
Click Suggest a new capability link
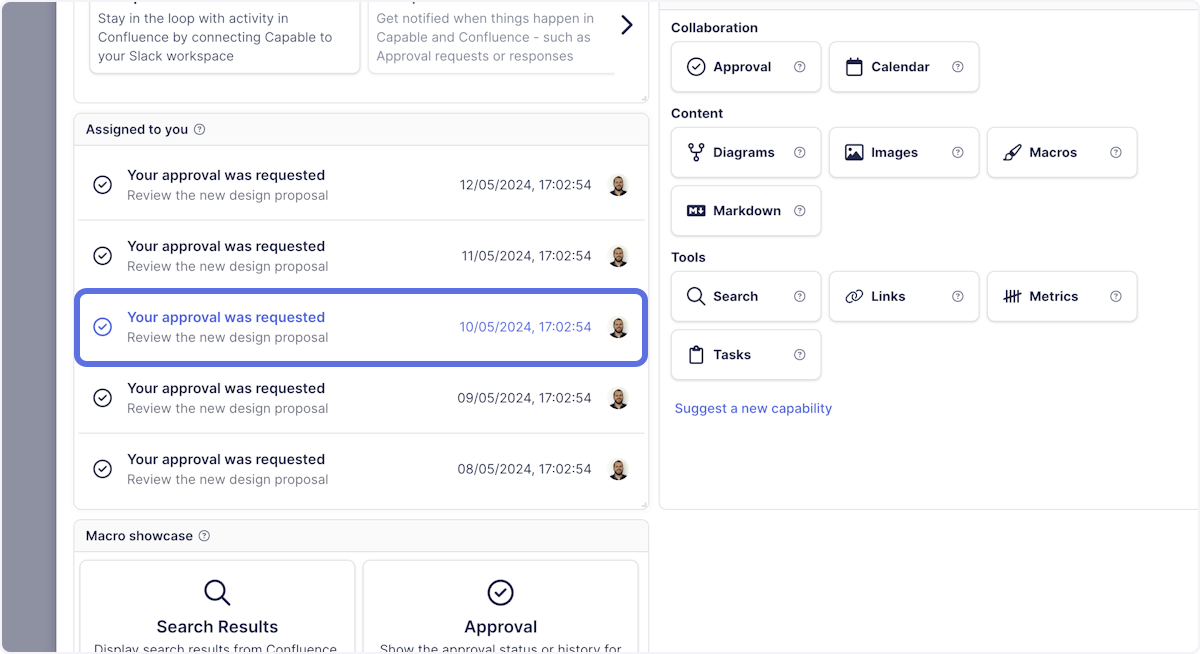coord(753,408)
